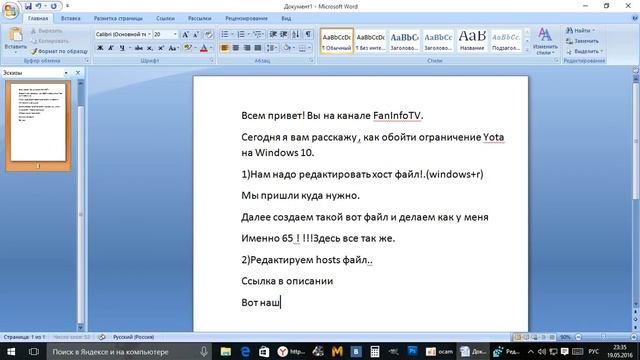Toggle bold Ж formatting
This screenshot has width=640, height=360.
(100, 48)
